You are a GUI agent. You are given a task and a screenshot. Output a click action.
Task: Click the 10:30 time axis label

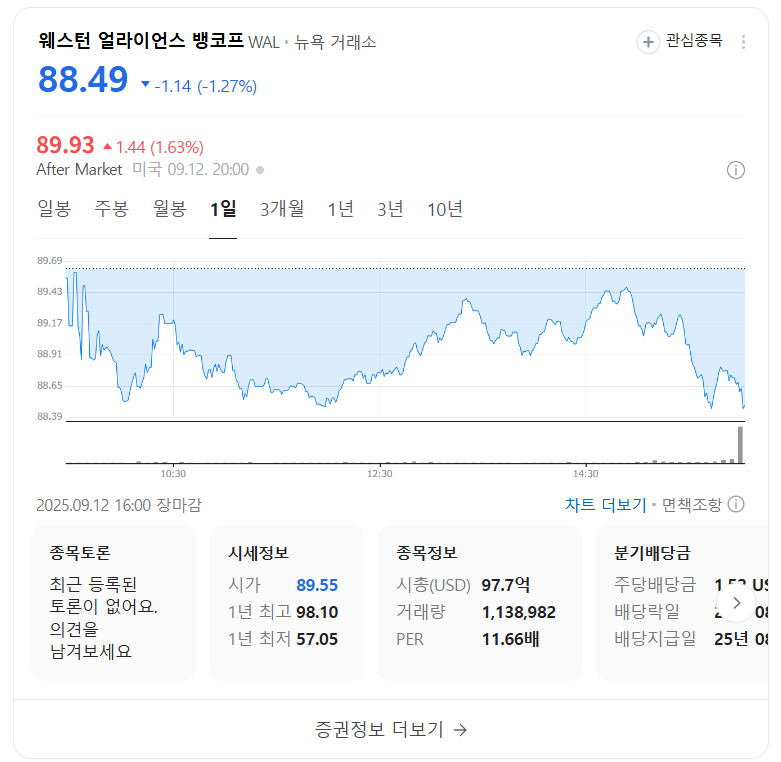[173, 474]
